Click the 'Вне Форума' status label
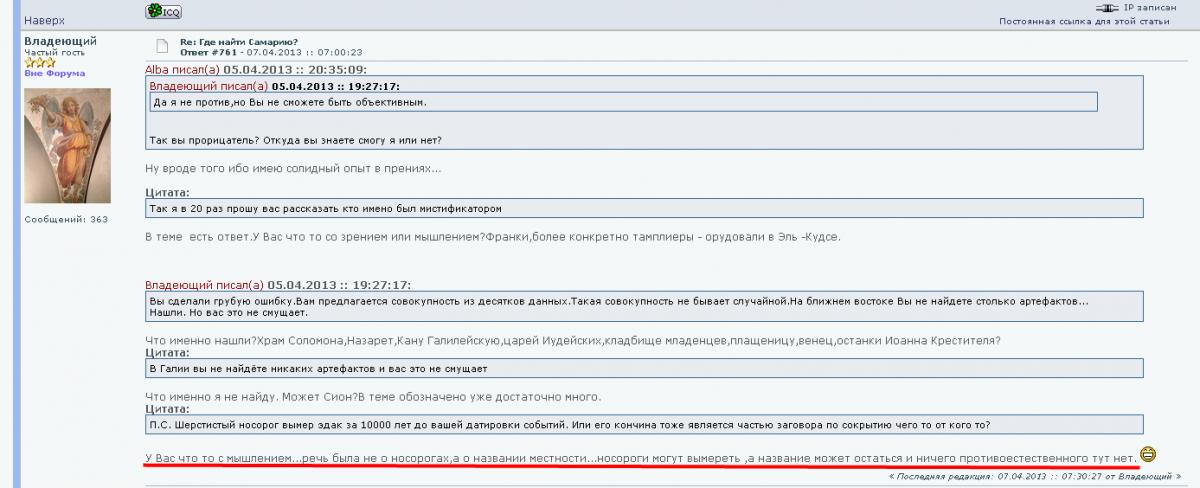Viewport: 1200px width, 488px height. [54, 73]
